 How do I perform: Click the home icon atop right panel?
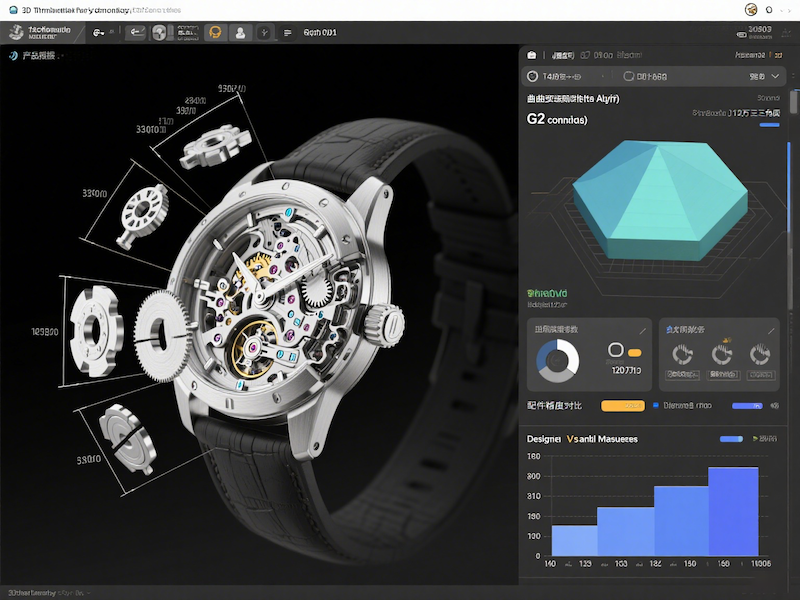tap(532, 55)
